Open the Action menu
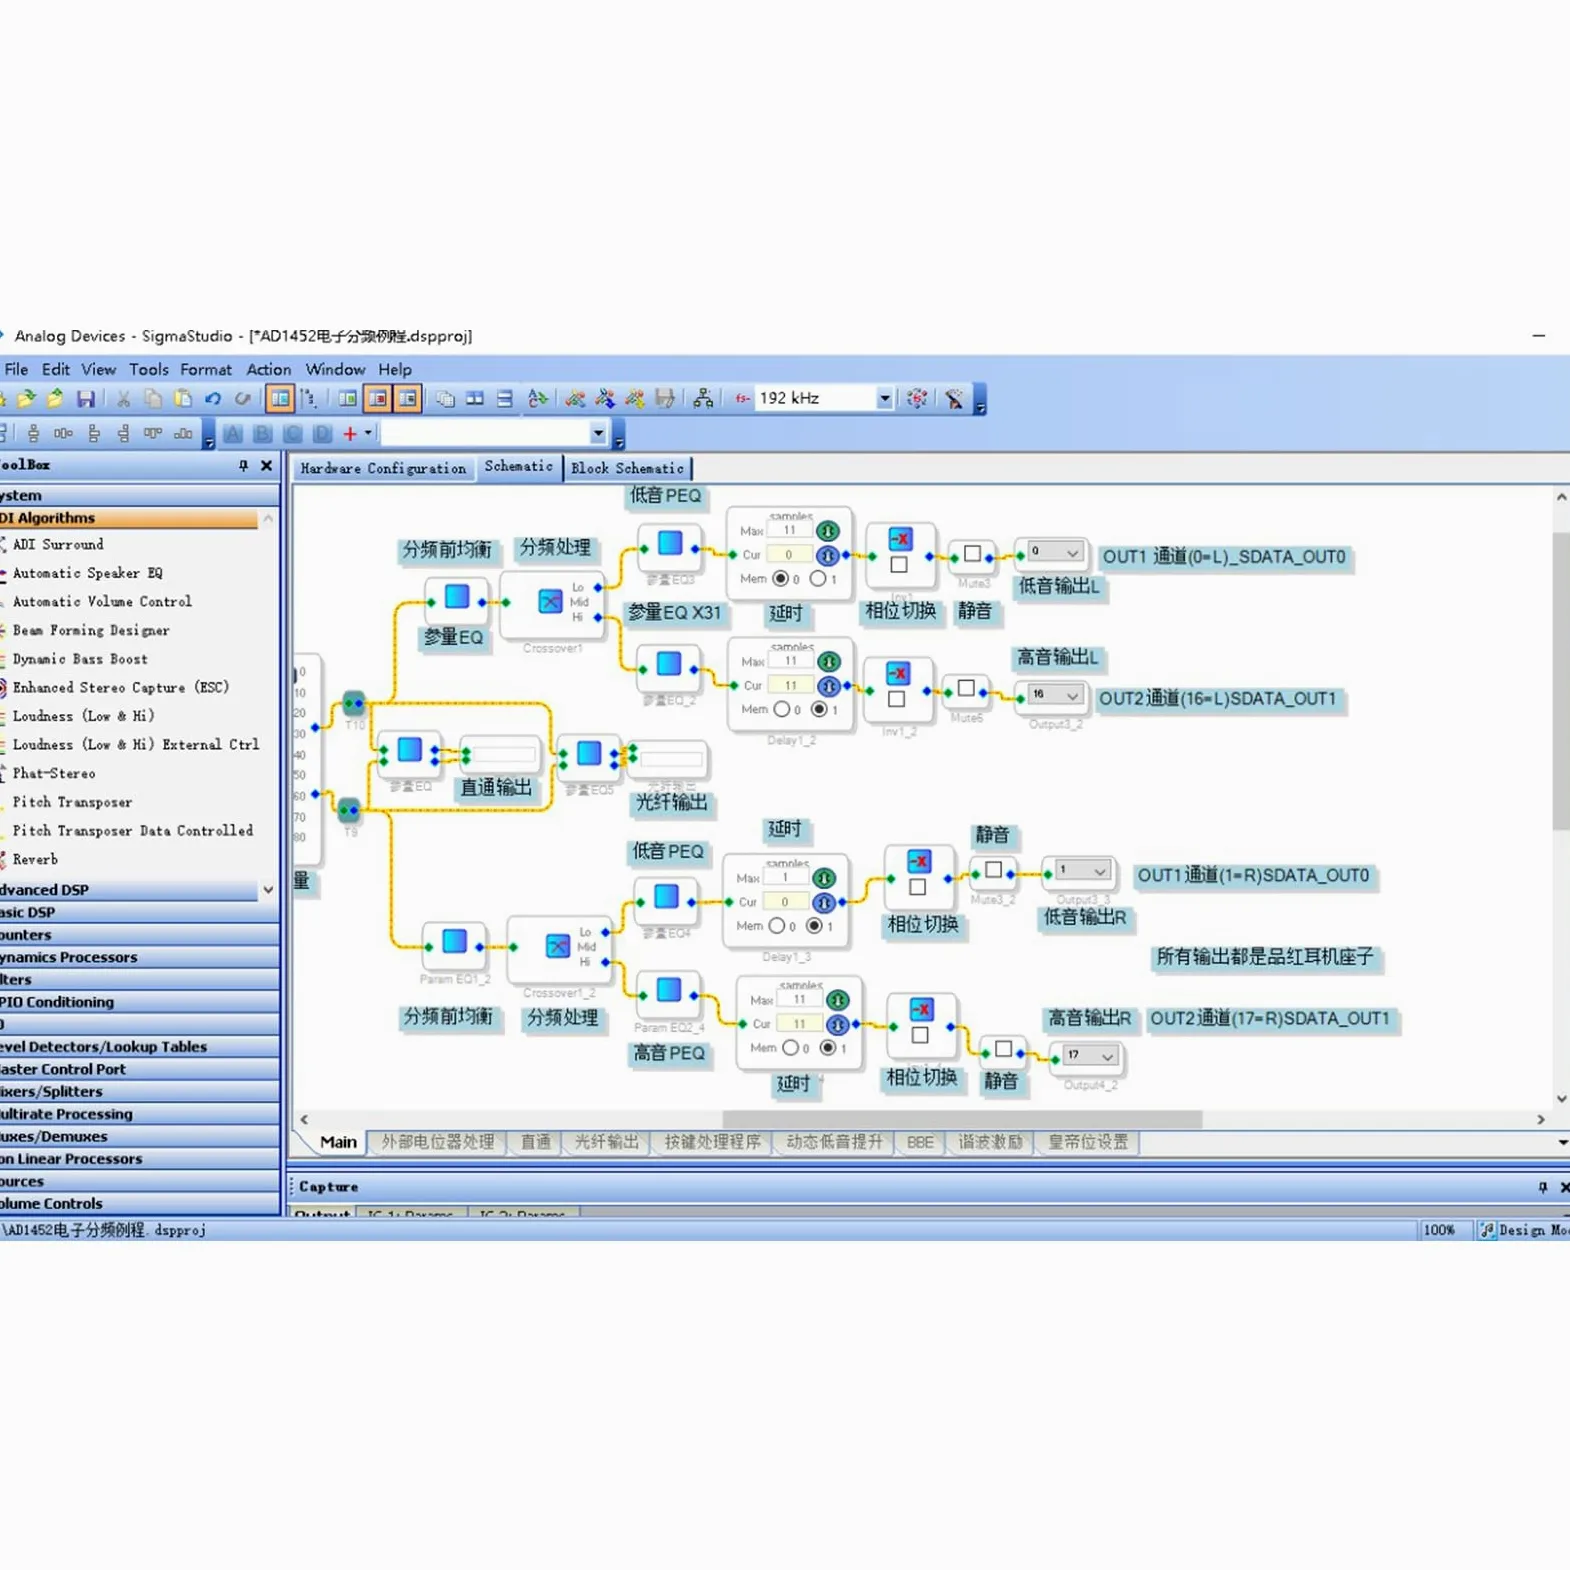Viewport: 1570px width, 1570px height. [269, 369]
